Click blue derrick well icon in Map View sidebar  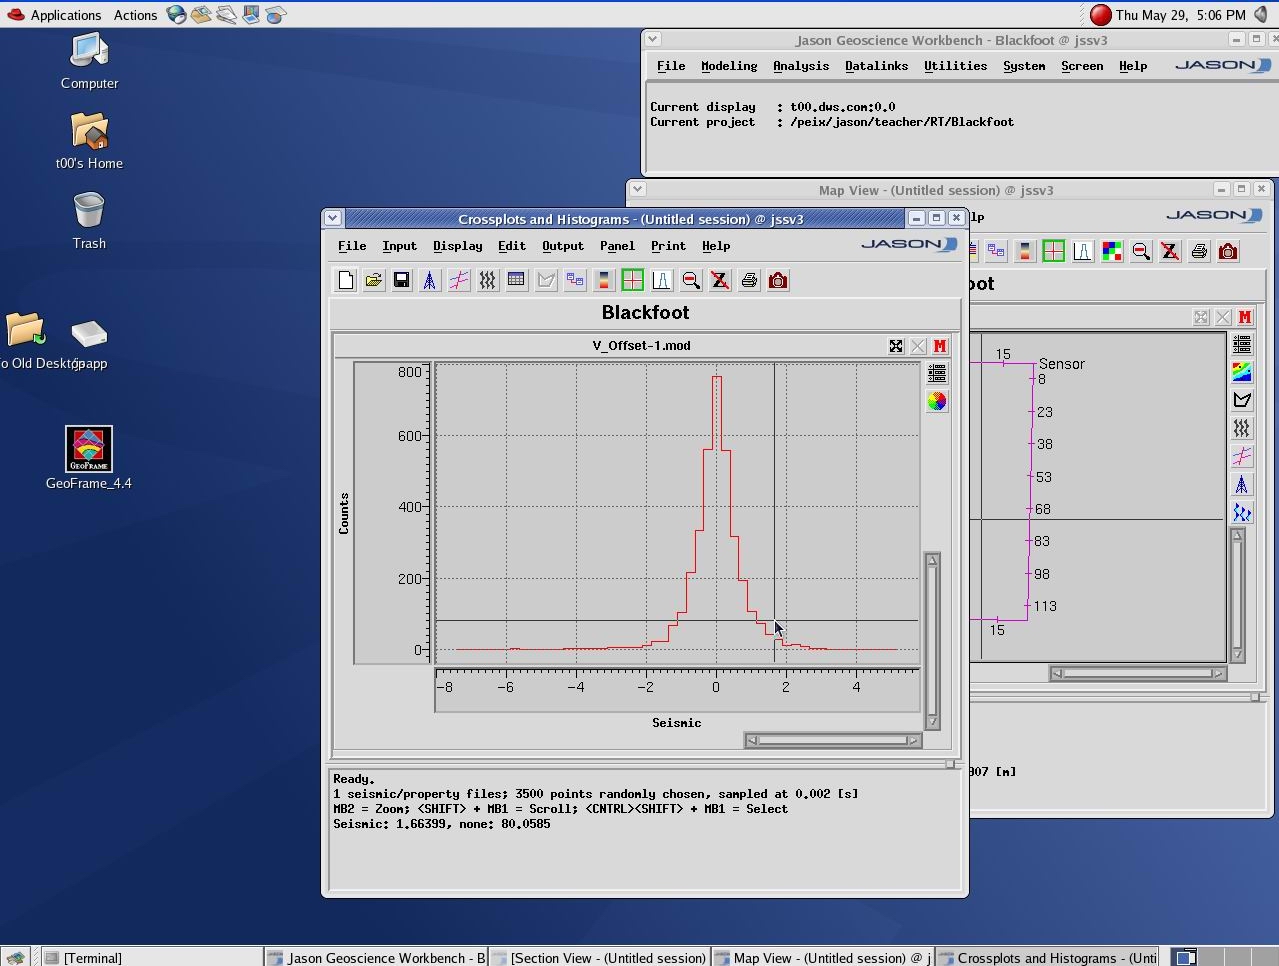[x=1242, y=485]
